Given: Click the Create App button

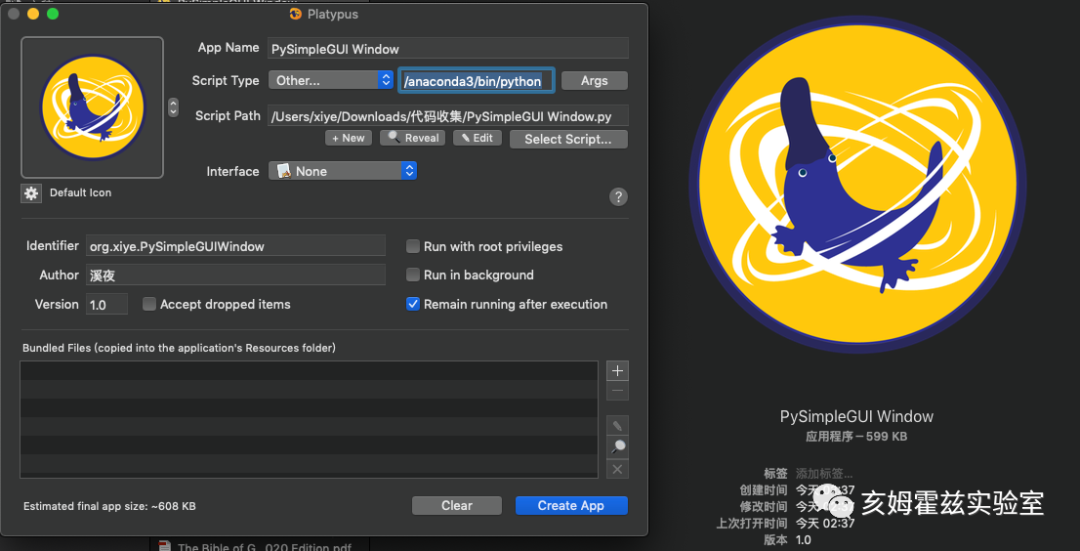Looking at the screenshot, I should (x=571, y=506).
